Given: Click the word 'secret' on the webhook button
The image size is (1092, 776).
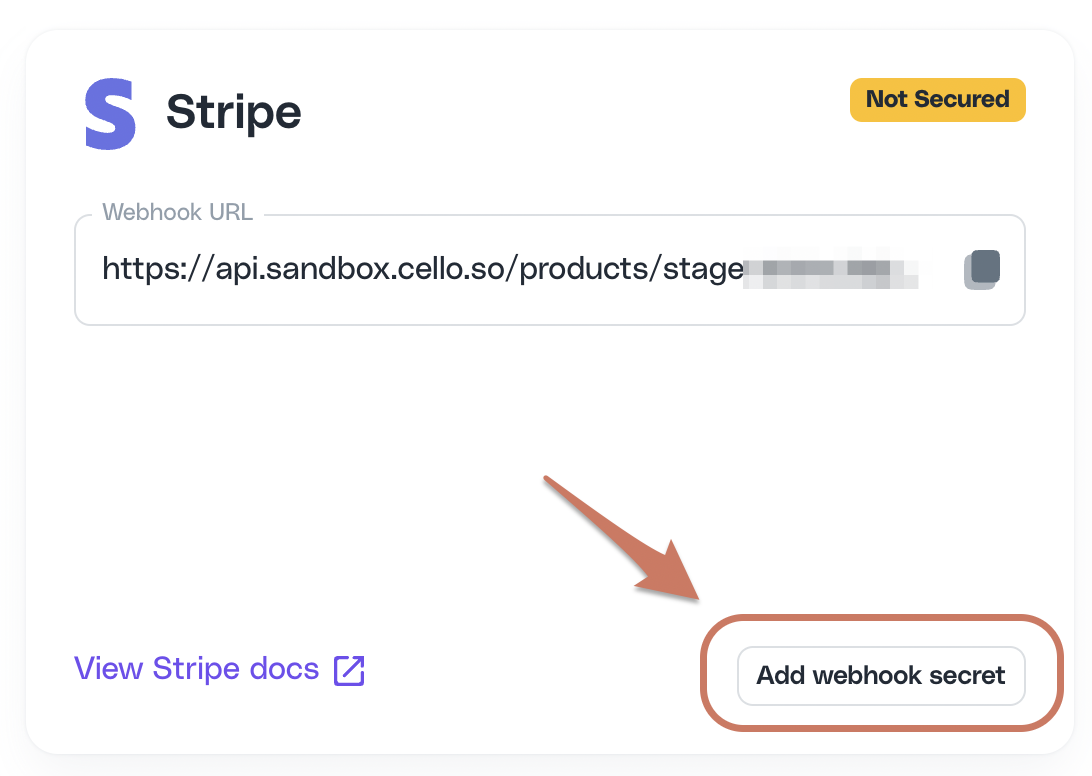Looking at the screenshot, I should tap(967, 676).
